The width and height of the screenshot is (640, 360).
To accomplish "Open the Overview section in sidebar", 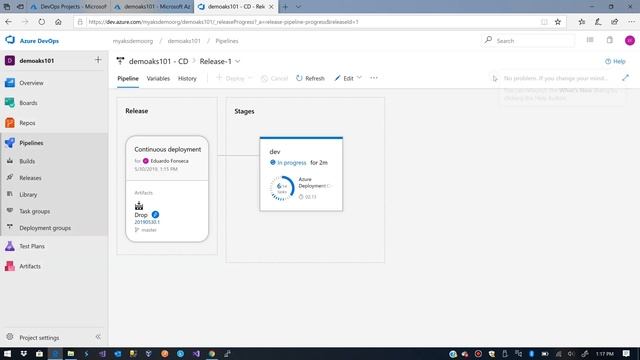I will point(31,83).
